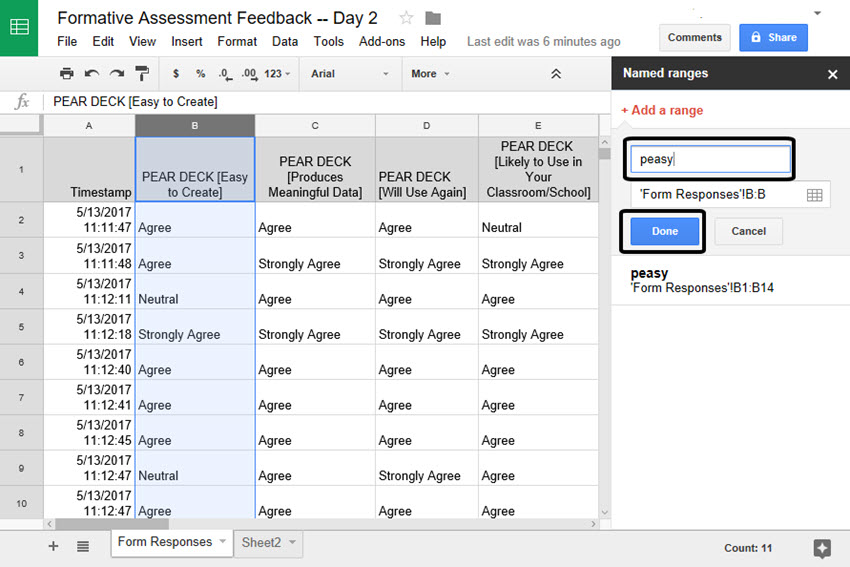Click the document title

pos(217,18)
